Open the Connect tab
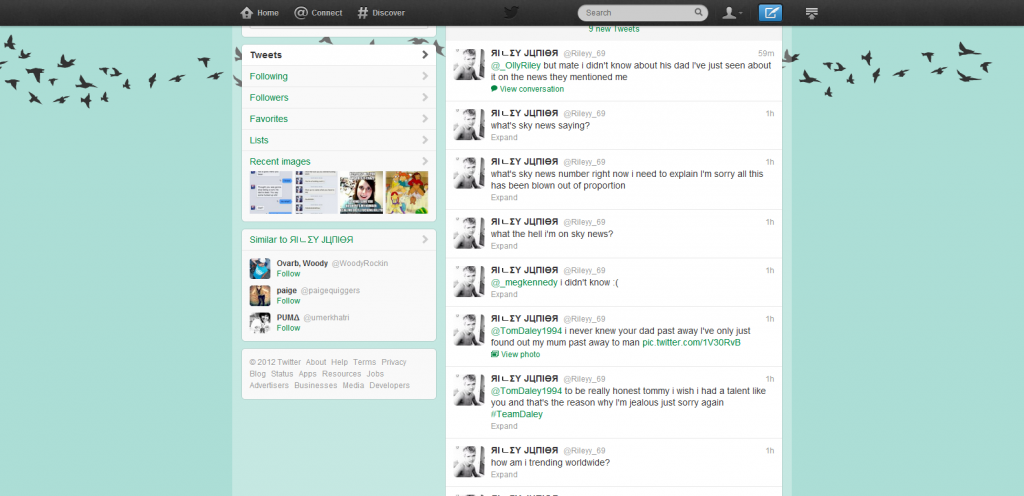The height and width of the screenshot is (496, 1024). click(x=318, y=12)
